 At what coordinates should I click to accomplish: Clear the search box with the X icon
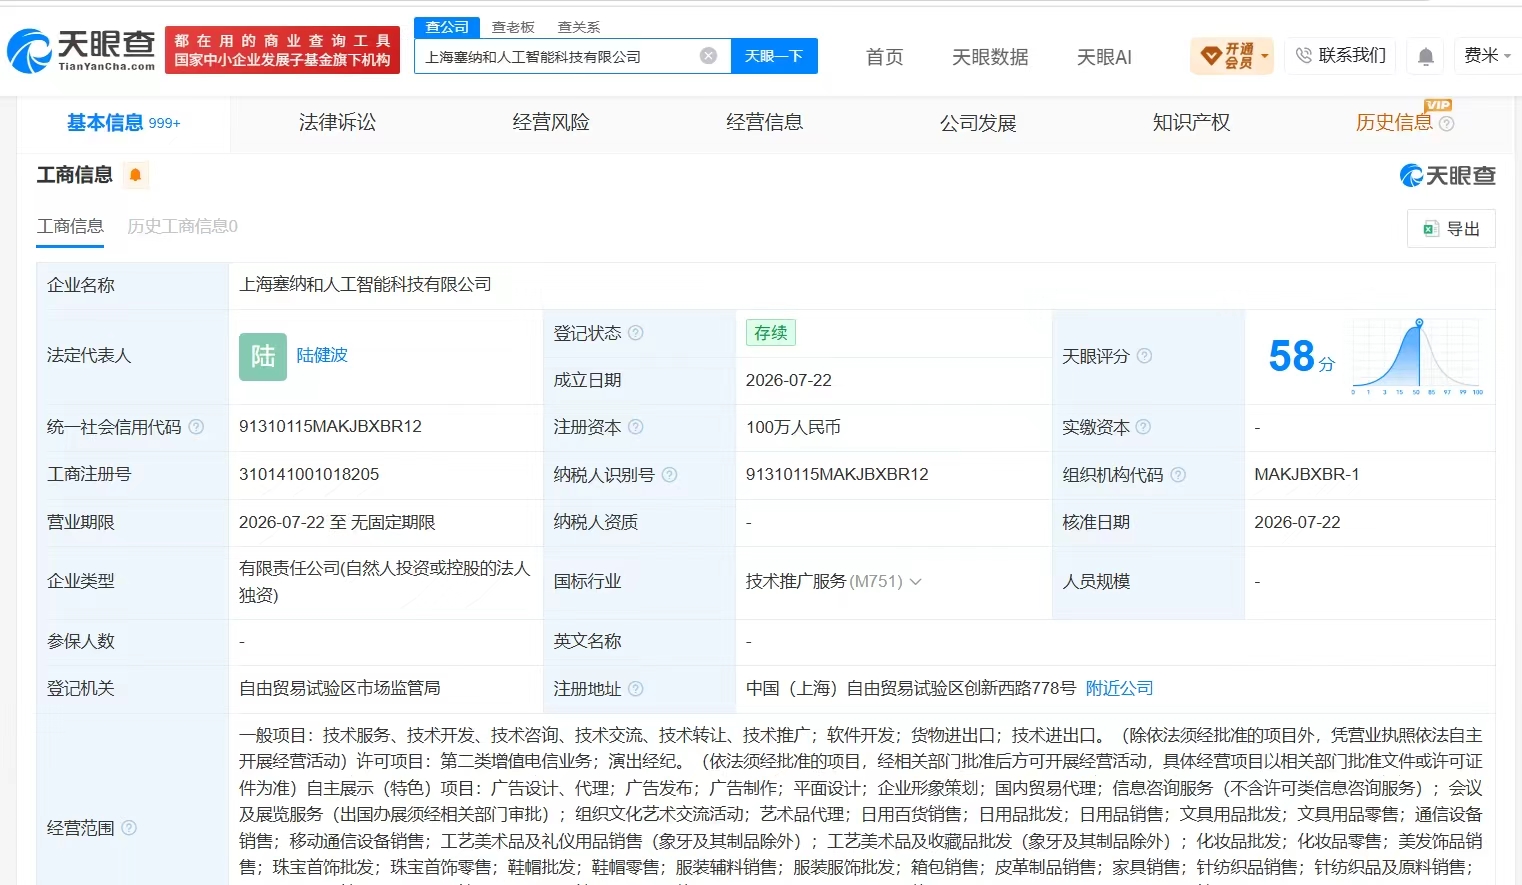click(708, 56)
